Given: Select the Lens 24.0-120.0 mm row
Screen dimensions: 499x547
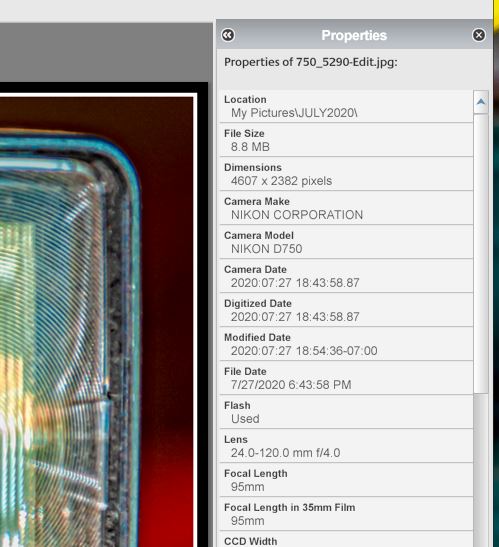Looking at the screenshot, I should pyautogui.click(x=346, y=447).
